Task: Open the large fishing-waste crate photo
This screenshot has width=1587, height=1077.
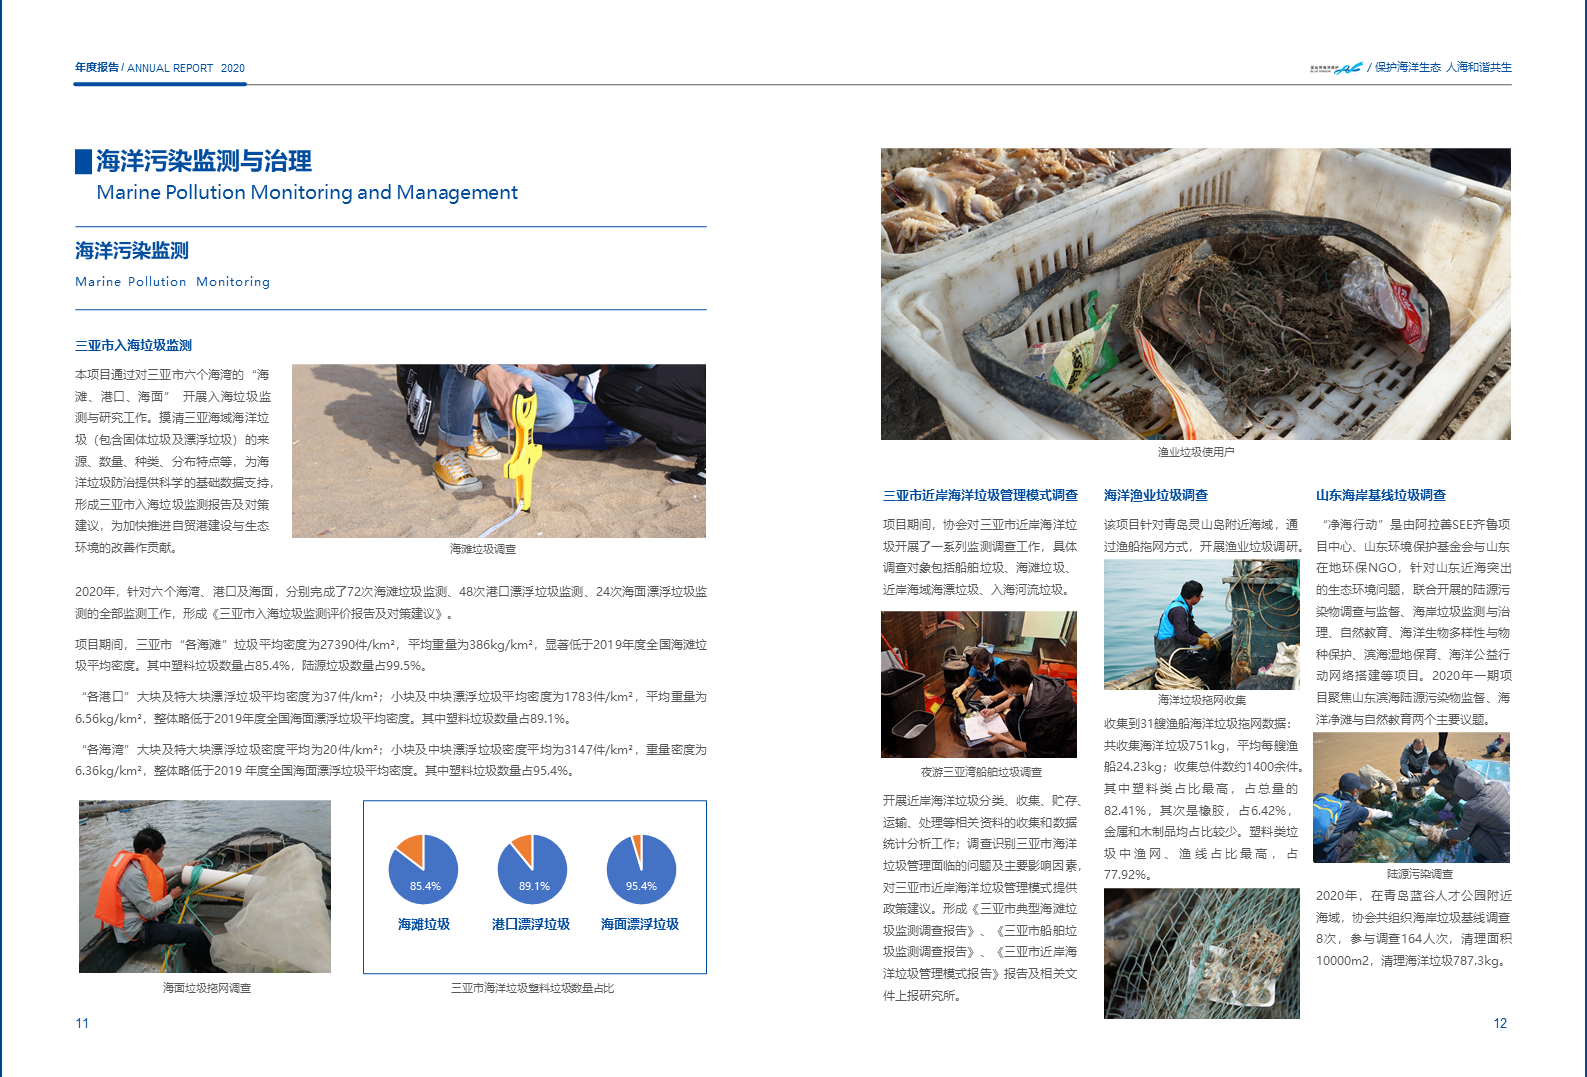Action: click(x=1196, y=294)
